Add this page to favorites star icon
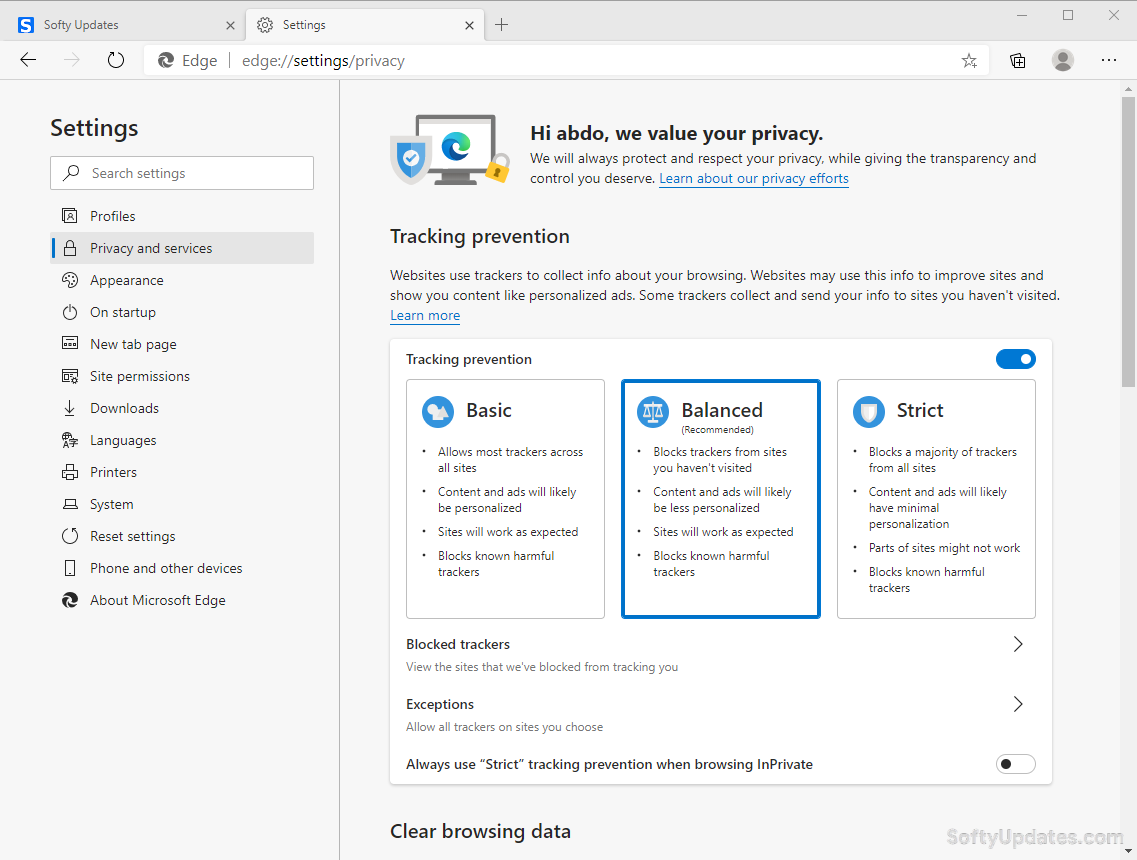The width and height of the screenshot is (1137, 860). (x=969, y=61)
